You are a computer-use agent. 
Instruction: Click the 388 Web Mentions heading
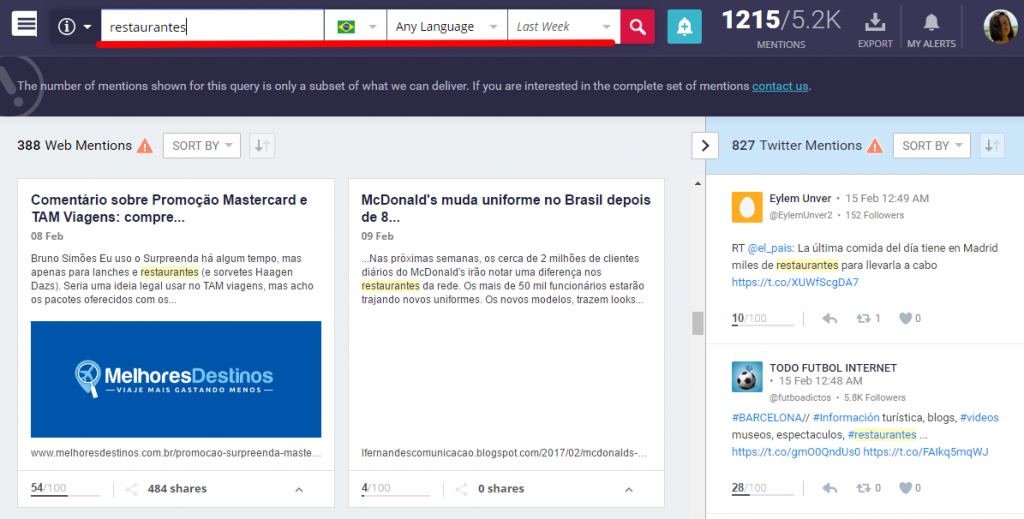coord(74,146)
